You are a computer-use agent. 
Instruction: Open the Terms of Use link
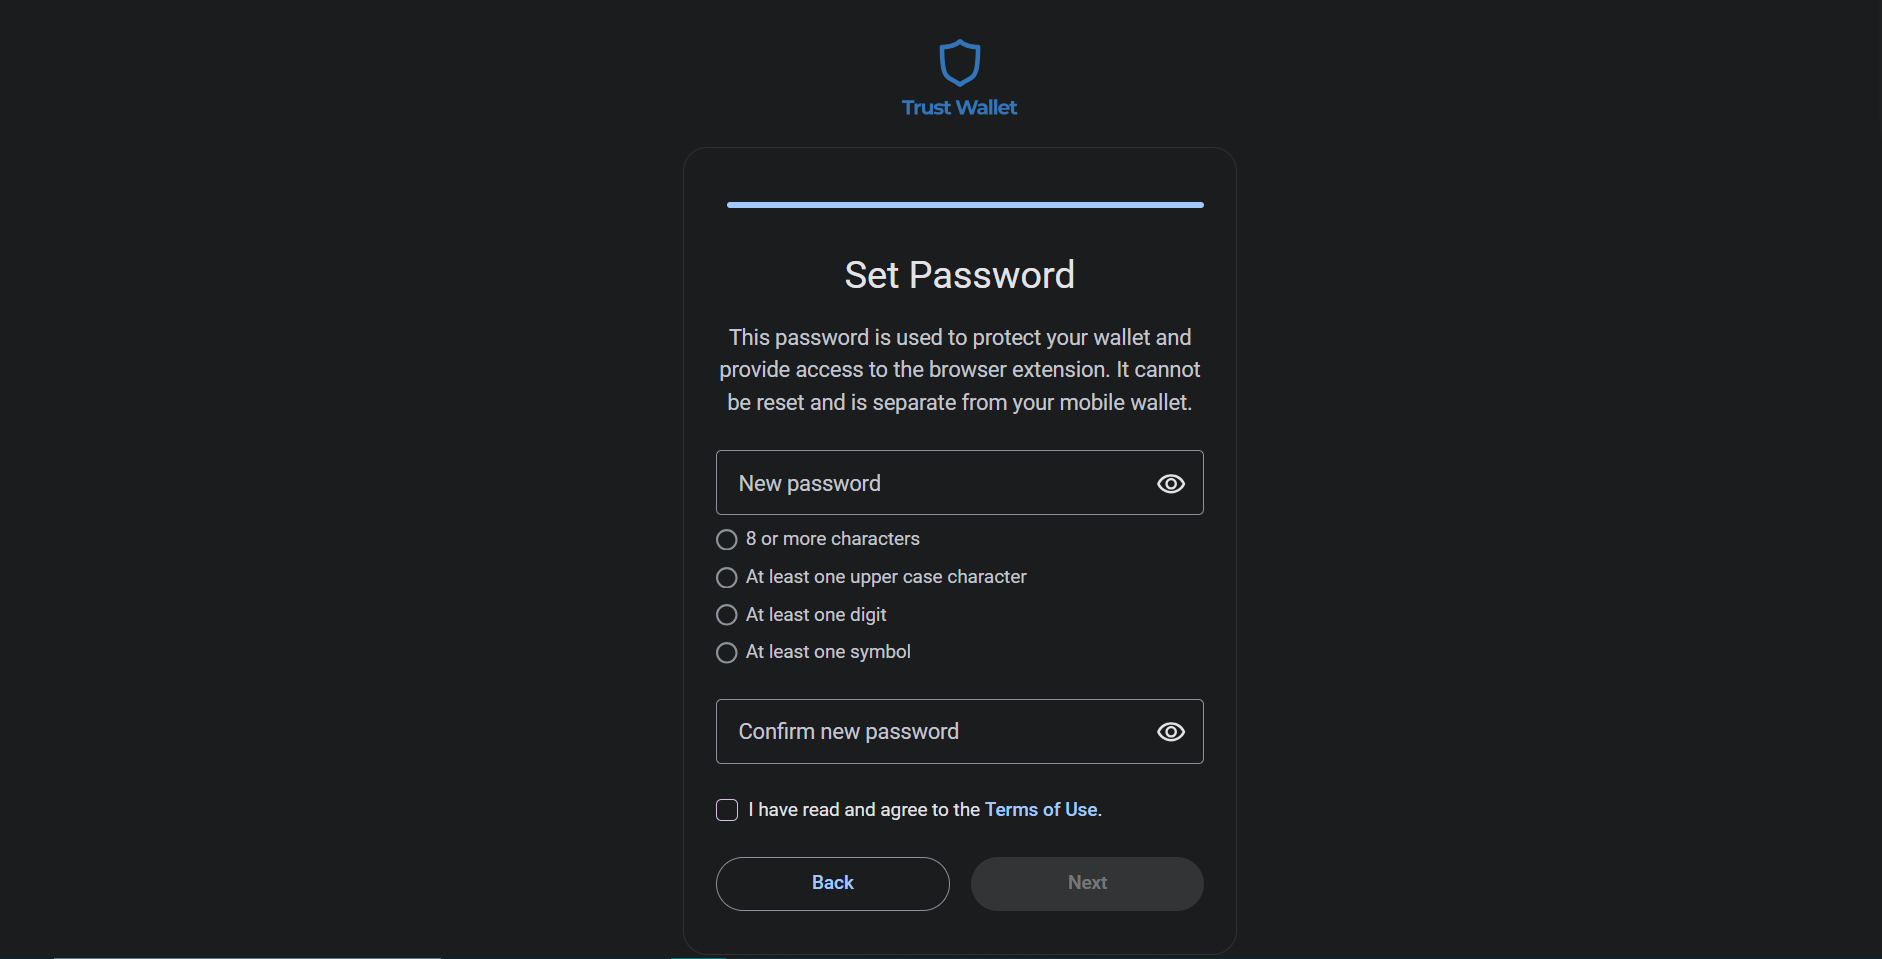[1041, 810]
